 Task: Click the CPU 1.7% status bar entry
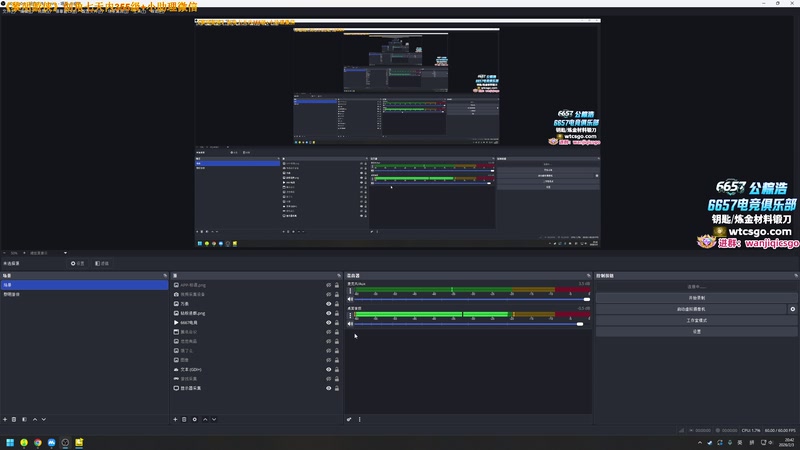751,431
